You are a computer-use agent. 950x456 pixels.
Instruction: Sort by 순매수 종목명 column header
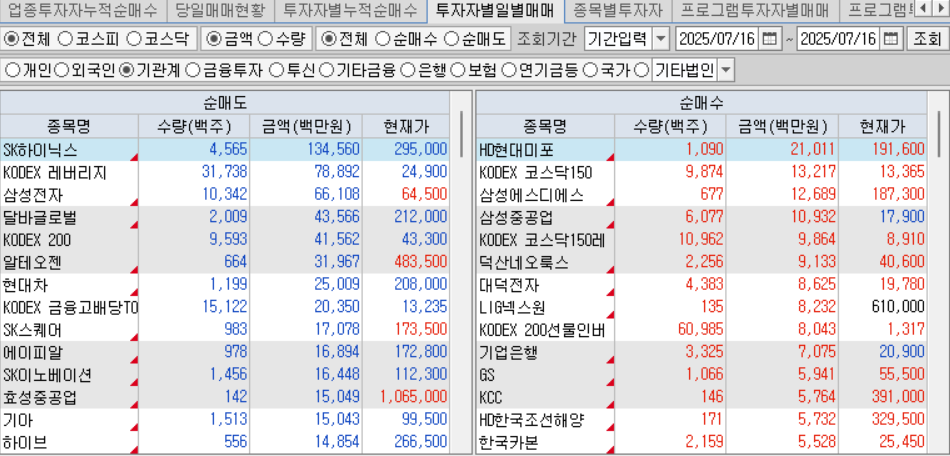(x=545, y=127)
